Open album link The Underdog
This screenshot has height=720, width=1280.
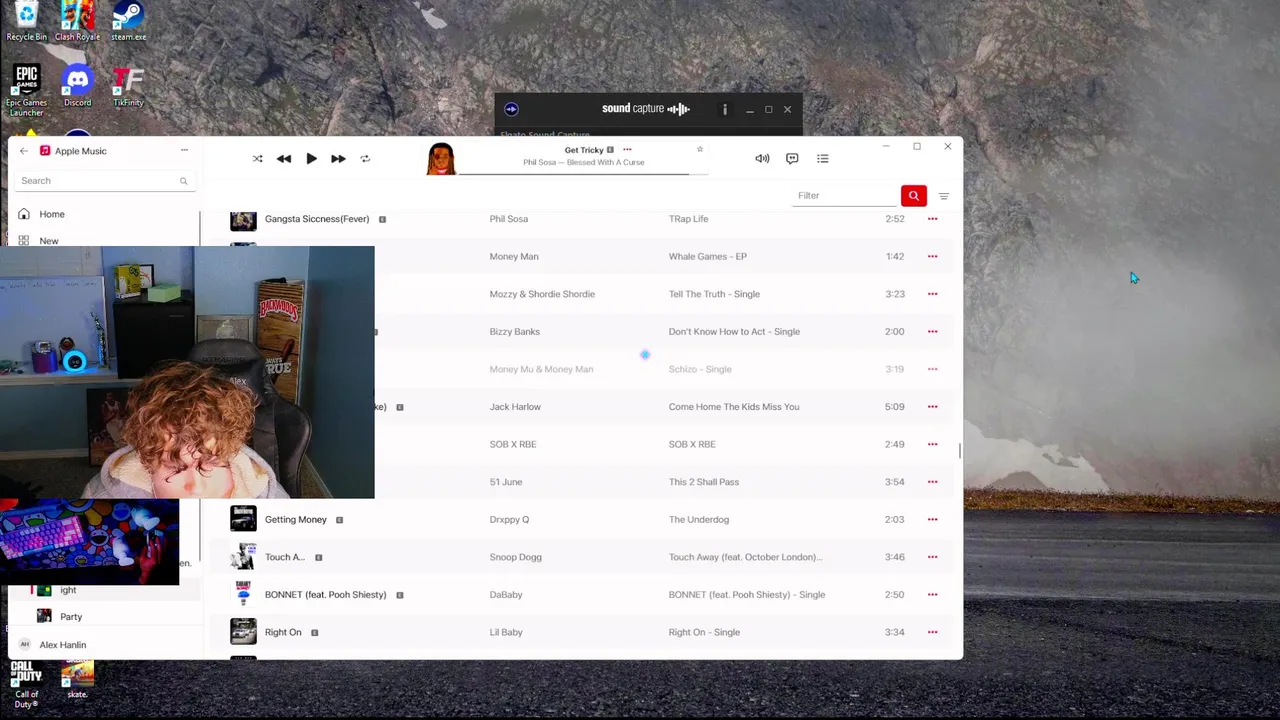[699, 520]
